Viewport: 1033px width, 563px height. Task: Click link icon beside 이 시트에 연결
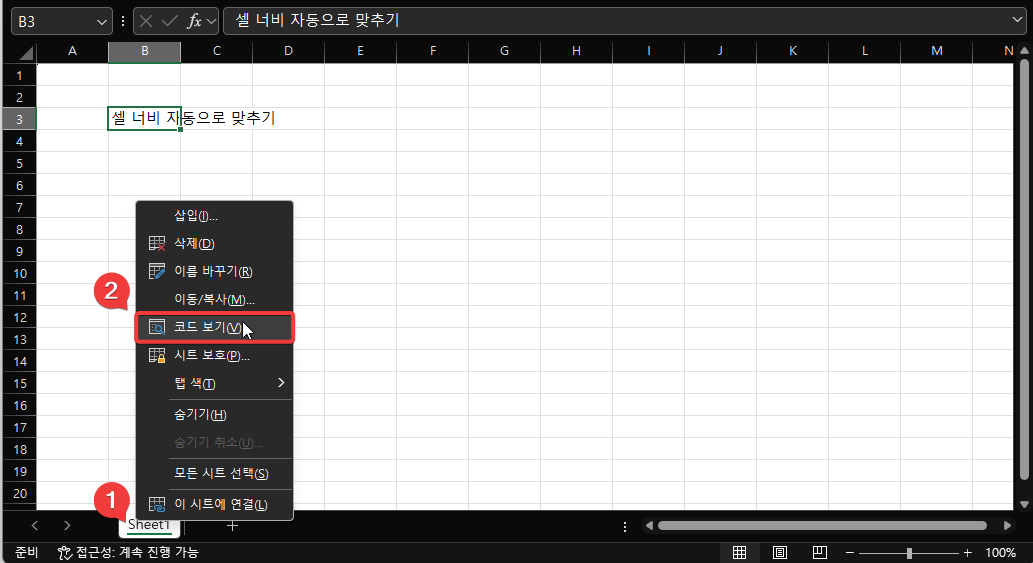coord(157,504)
